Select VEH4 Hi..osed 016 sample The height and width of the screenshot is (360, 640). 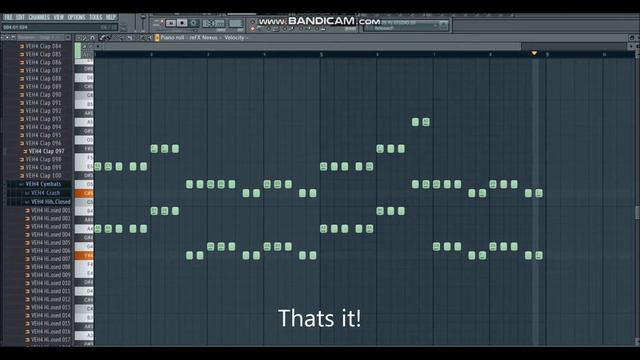pyautogui.click(x=50, y=332)
